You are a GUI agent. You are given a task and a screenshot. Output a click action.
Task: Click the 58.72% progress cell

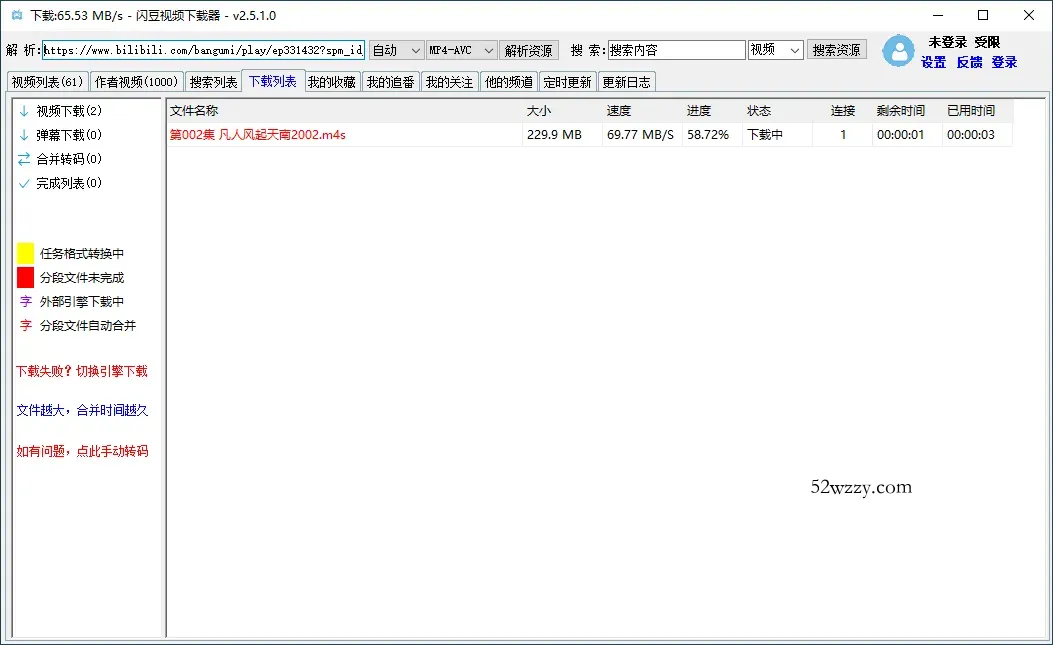click(x=713, y=135)
